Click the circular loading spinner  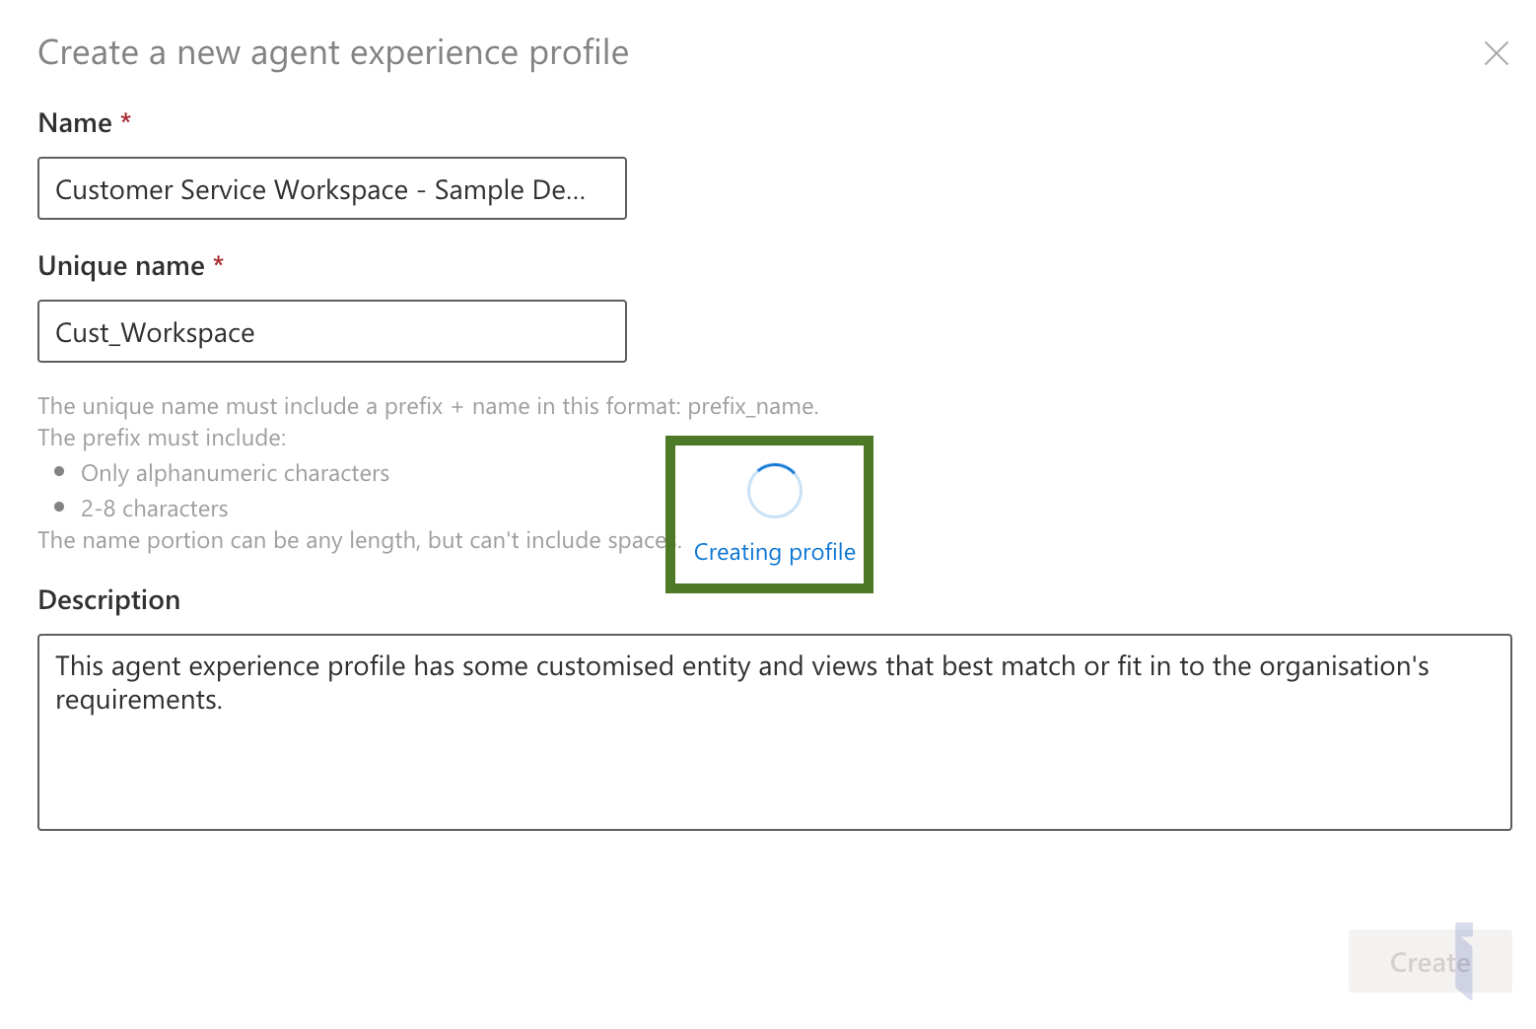774,491
